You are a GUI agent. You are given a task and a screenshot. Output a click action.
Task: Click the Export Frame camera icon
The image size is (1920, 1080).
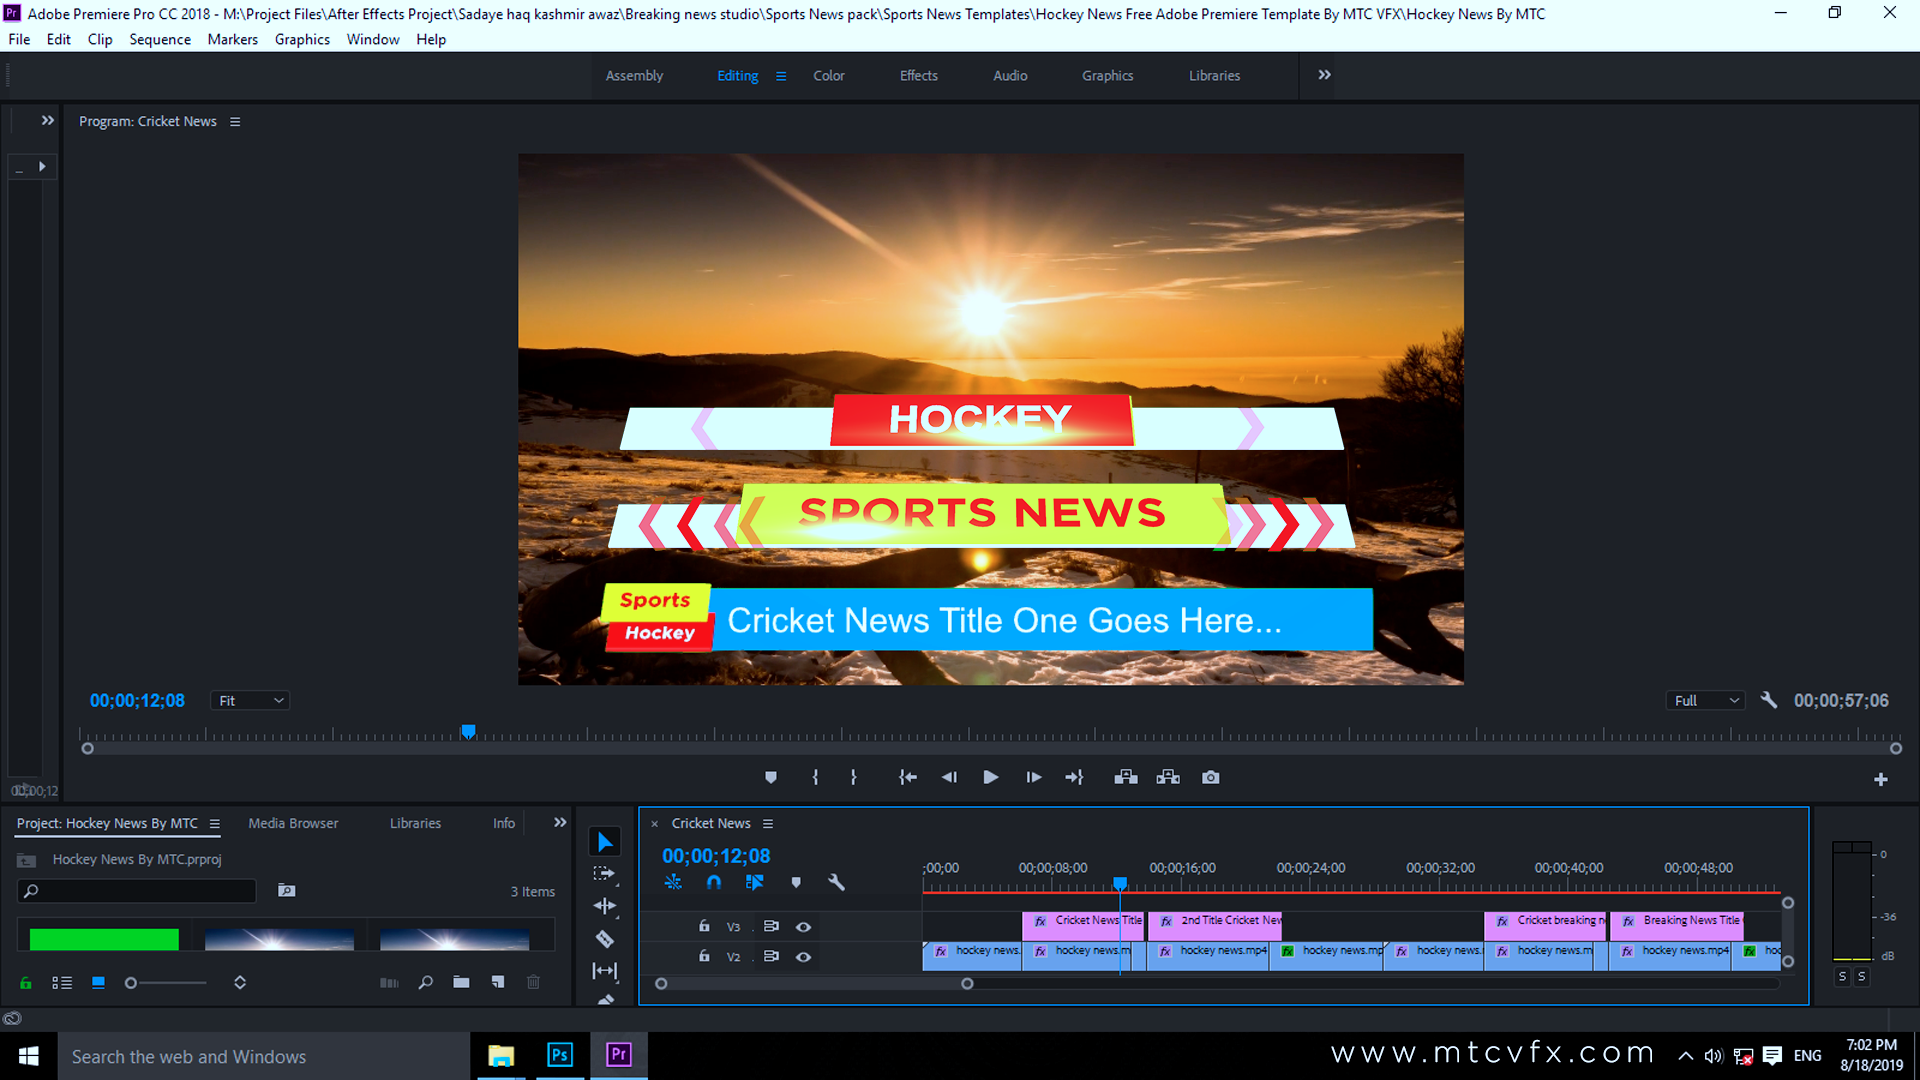point(1210,777)
